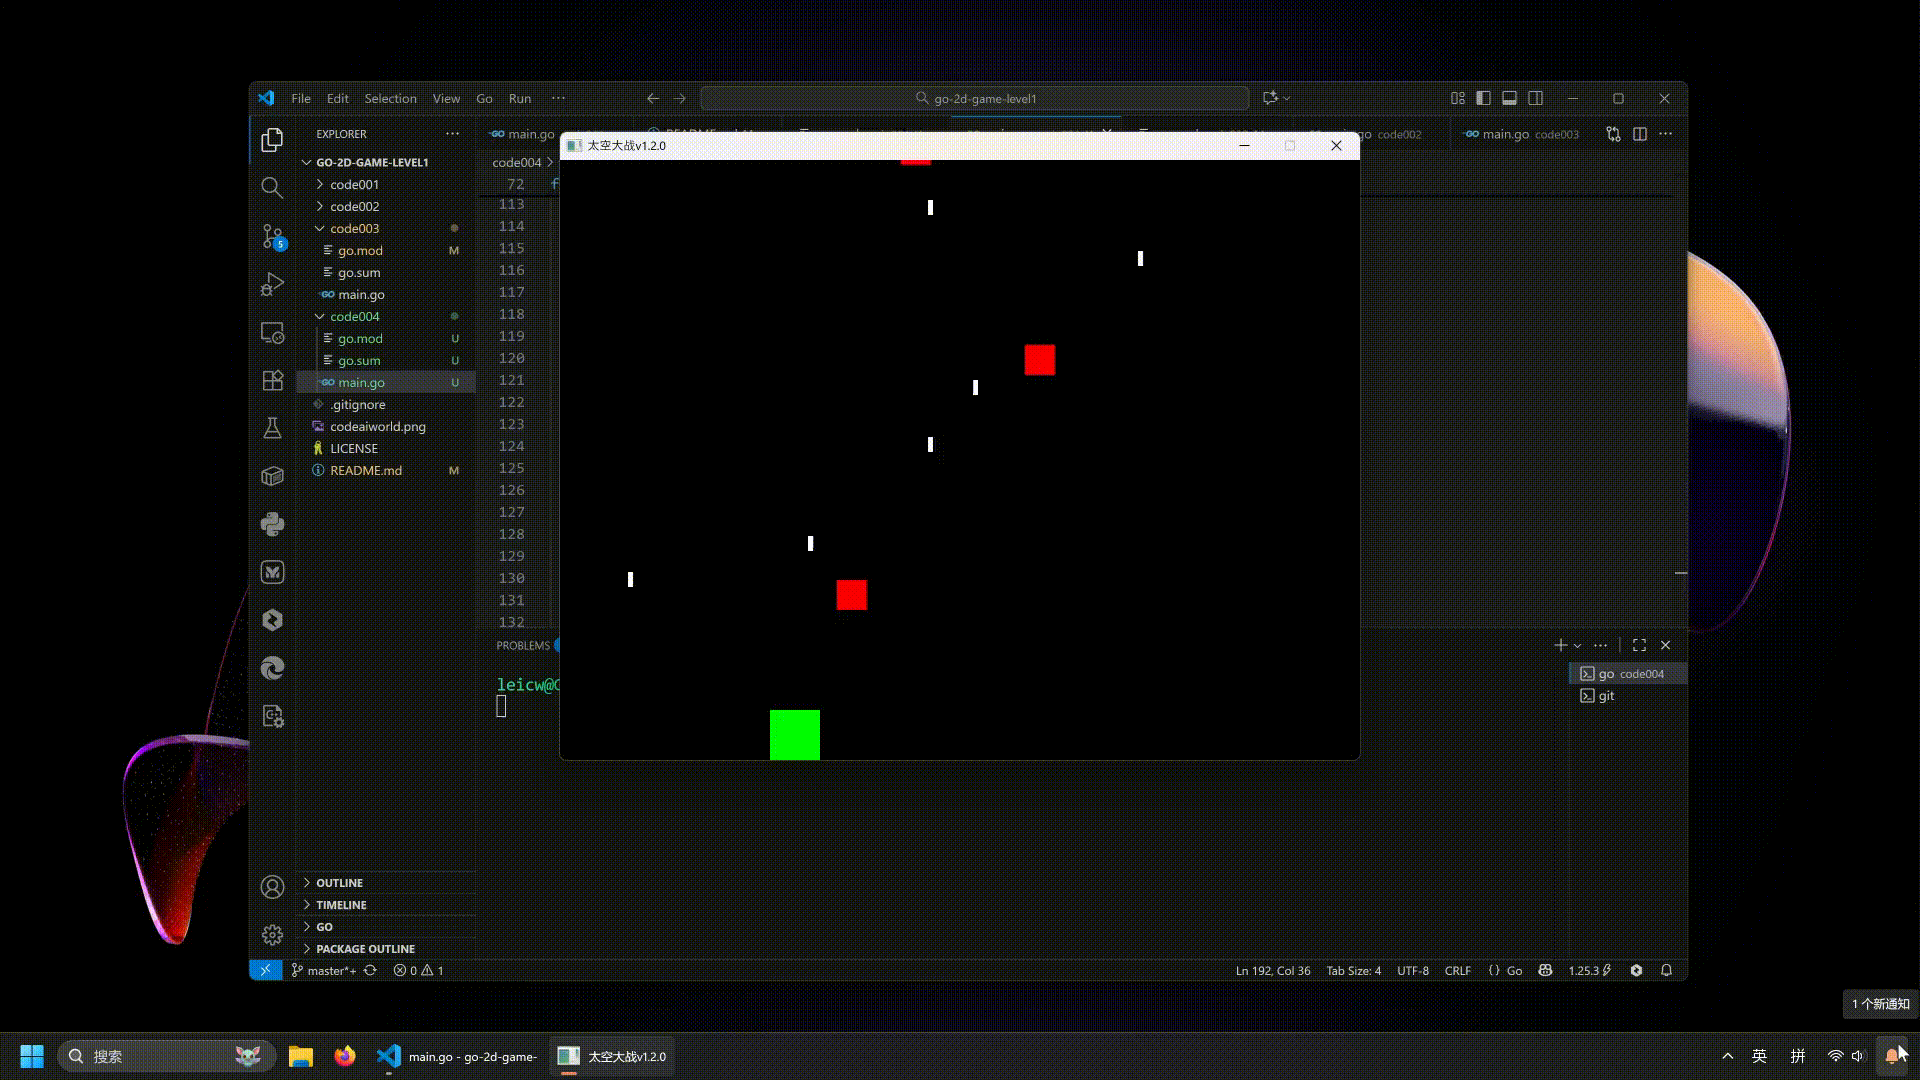Open README.md in the explorer
Viewport: 1920px width, 1080px height.
coord(366,470)
